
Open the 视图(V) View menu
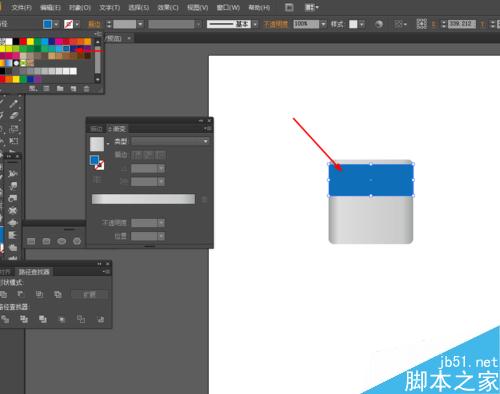198,7
